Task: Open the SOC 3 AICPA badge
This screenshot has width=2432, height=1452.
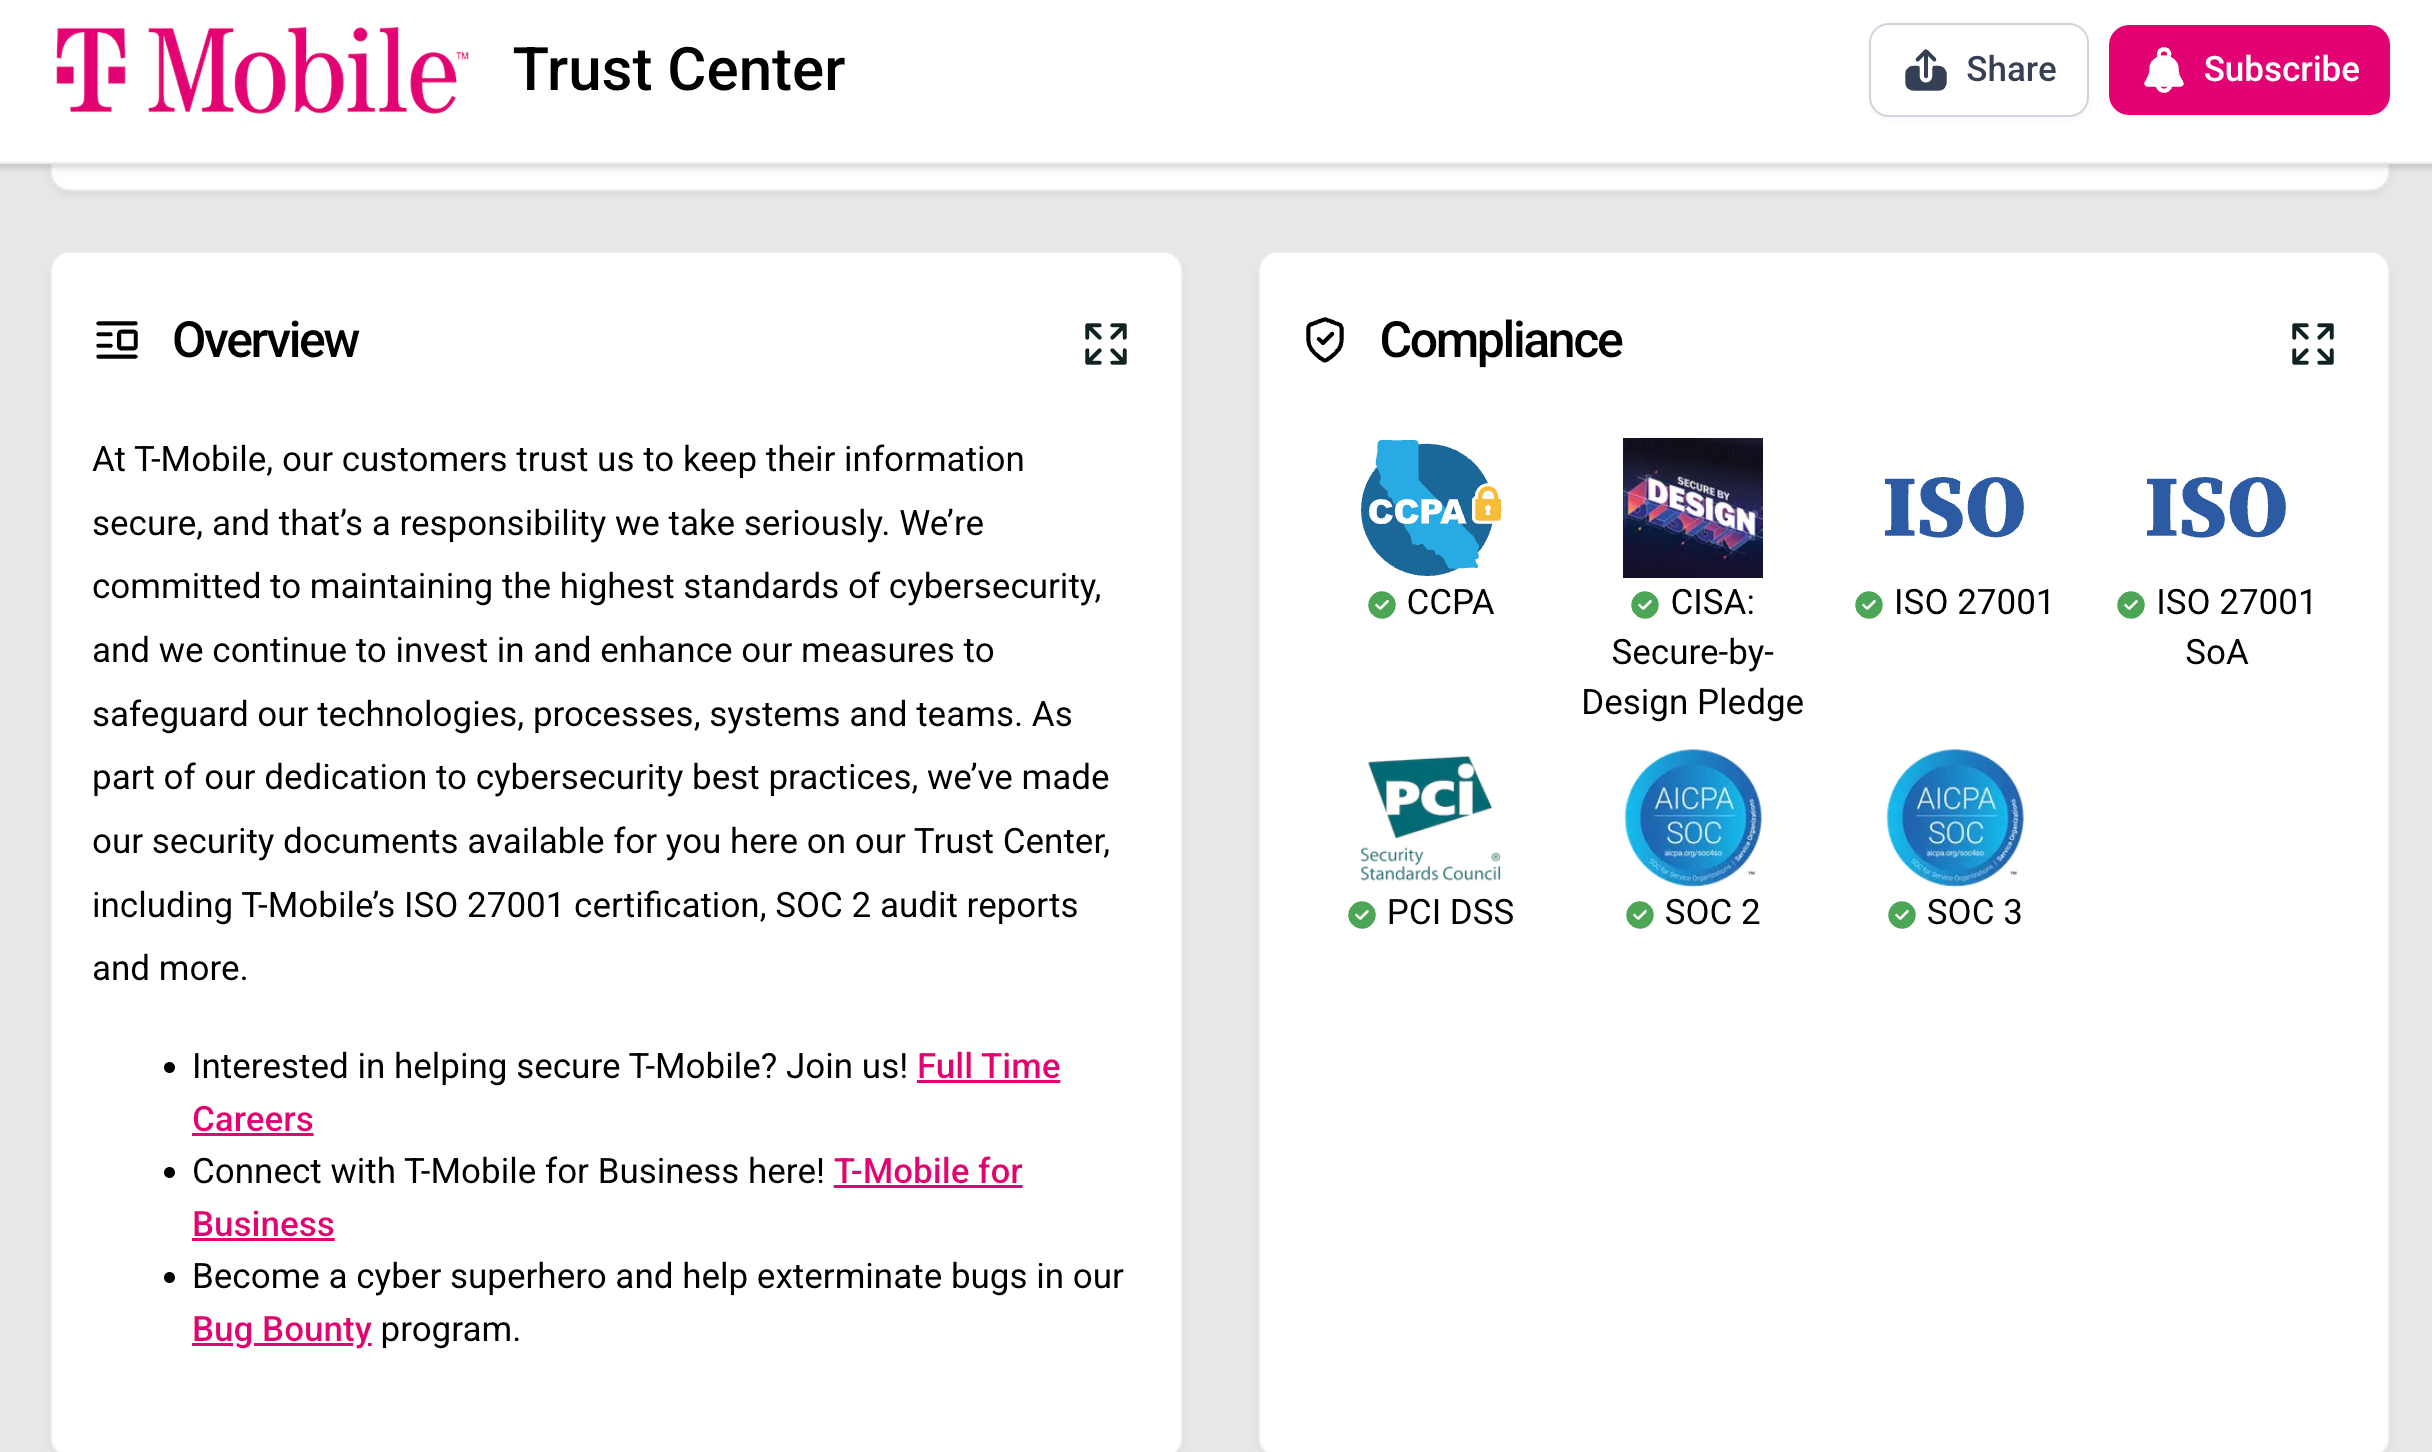Action: click(1954, 817)
